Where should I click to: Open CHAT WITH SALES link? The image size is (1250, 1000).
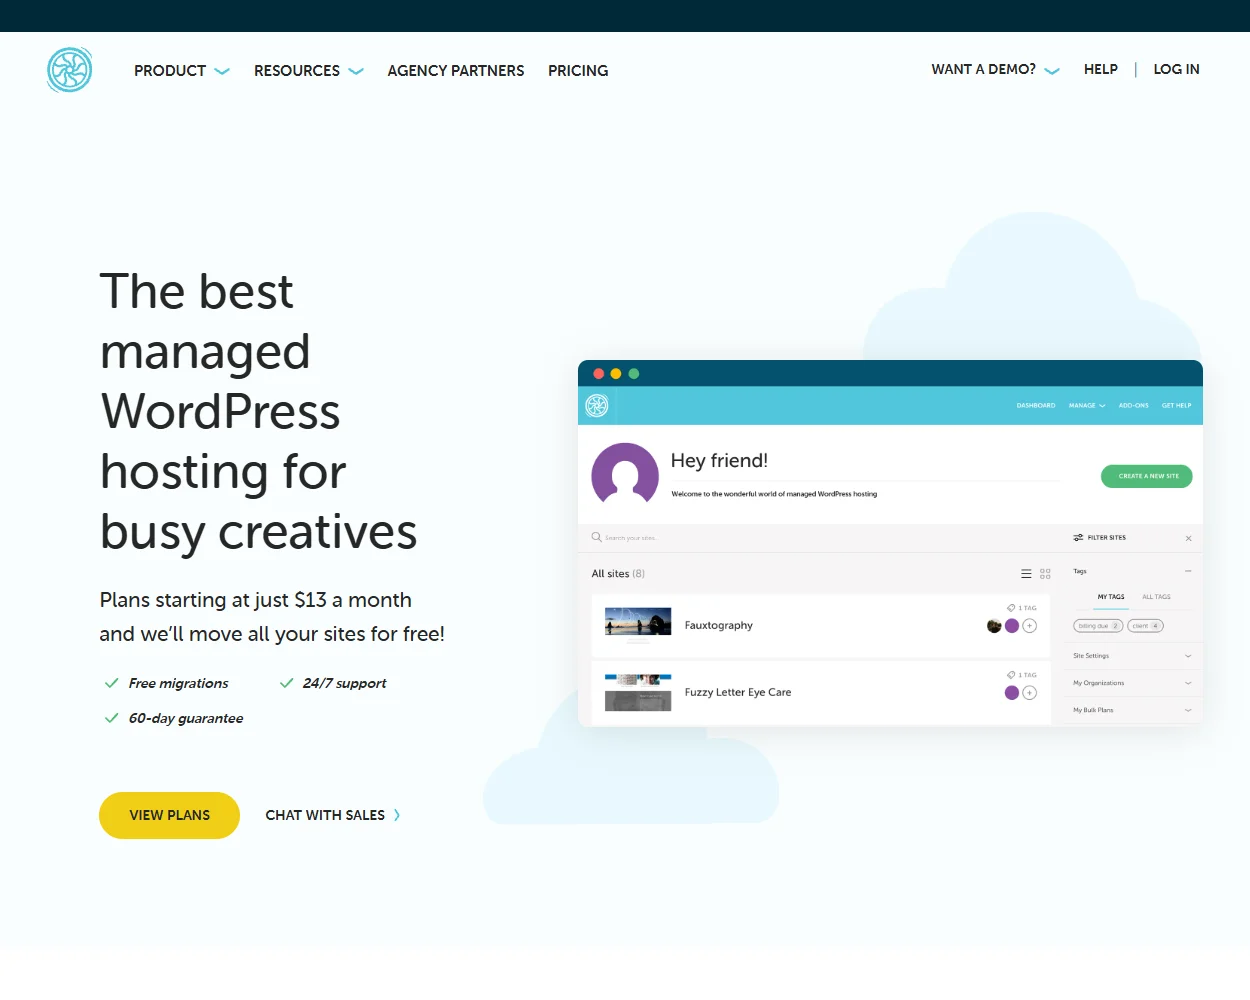325,815
